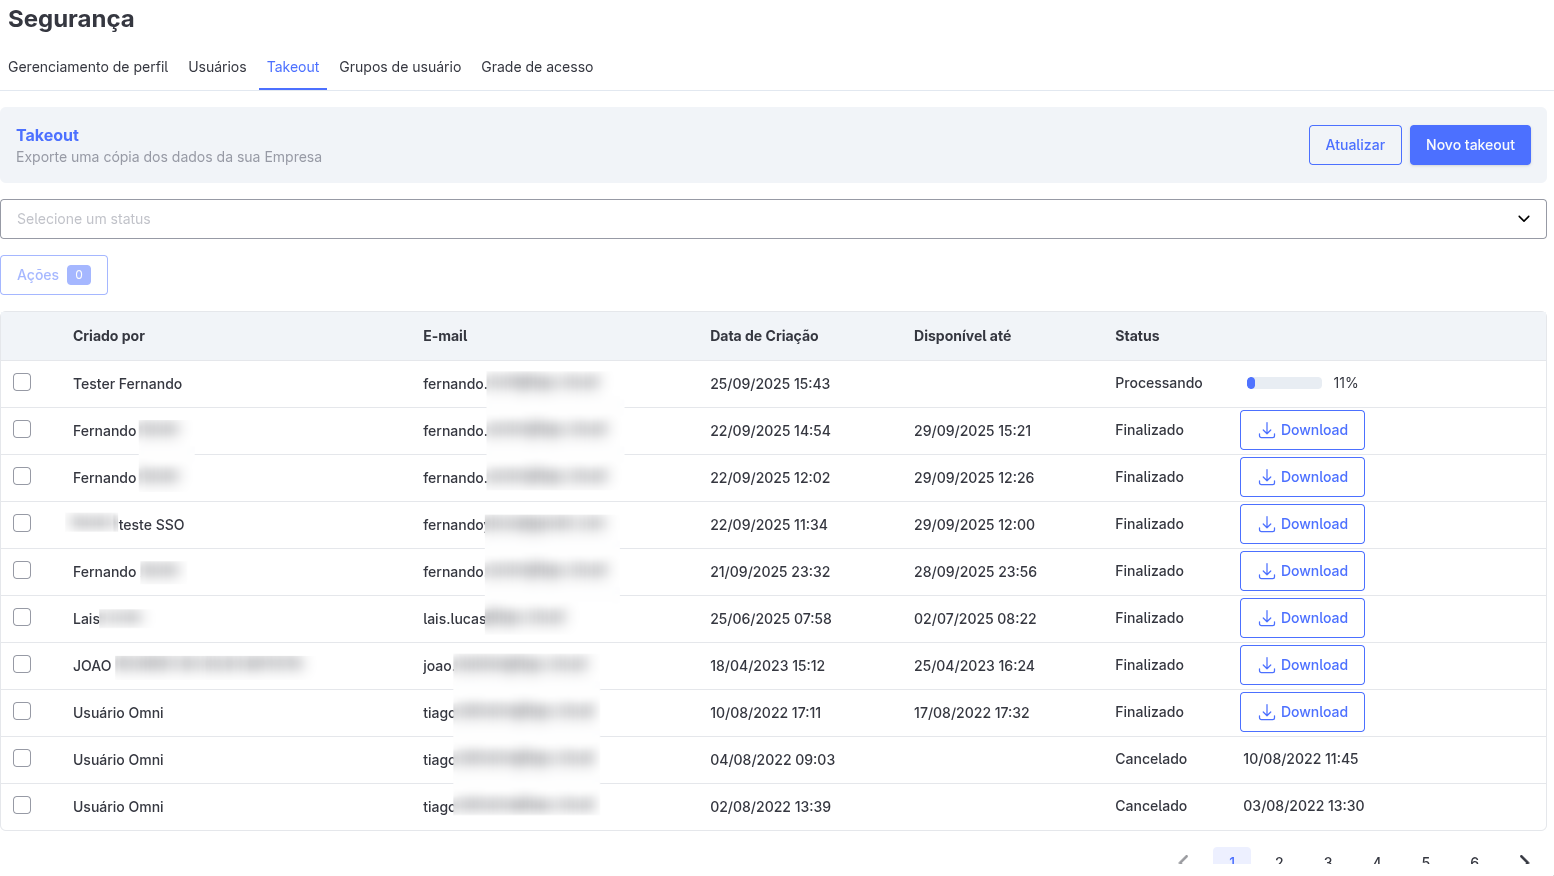Download Usuário Omni's finalized takeout
This screenshot has height=876, width=1554.
pos(1301,712)
